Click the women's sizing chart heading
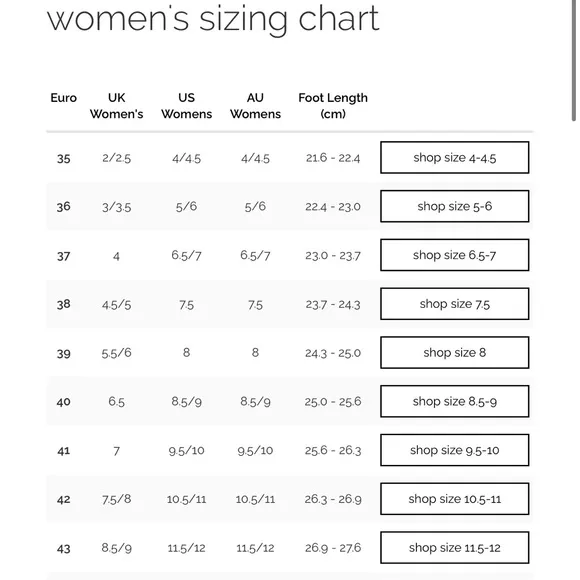 click(x=213, y=18)
